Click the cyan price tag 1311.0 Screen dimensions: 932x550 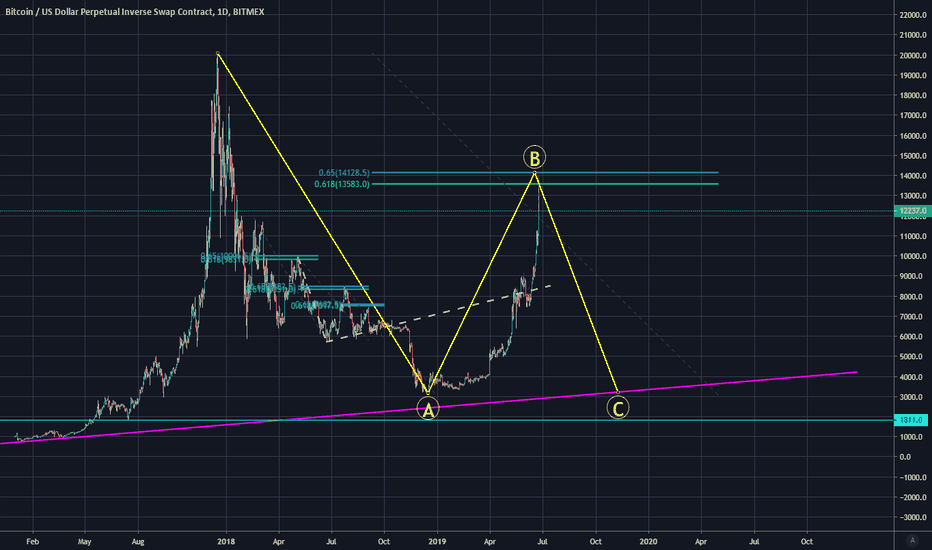point(912,420)
